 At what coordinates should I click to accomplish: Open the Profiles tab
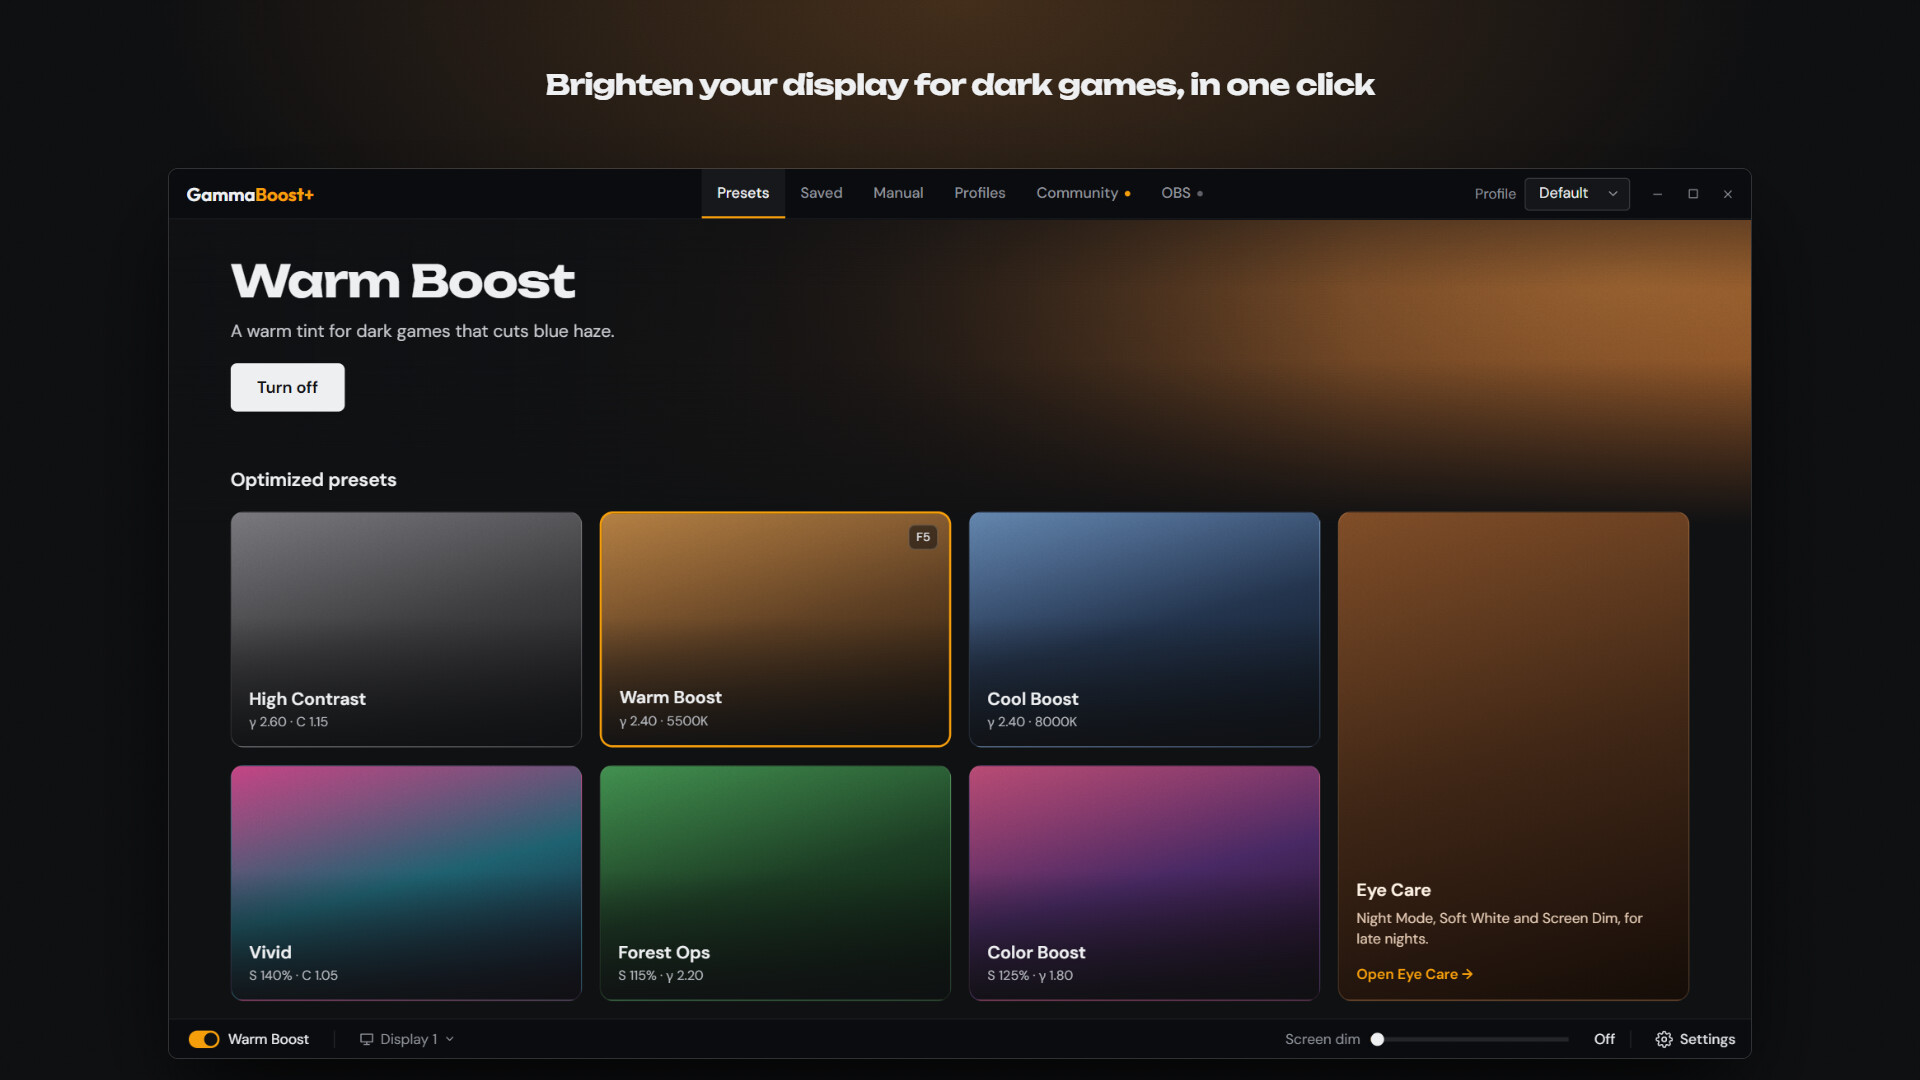[x=980, y=193]
